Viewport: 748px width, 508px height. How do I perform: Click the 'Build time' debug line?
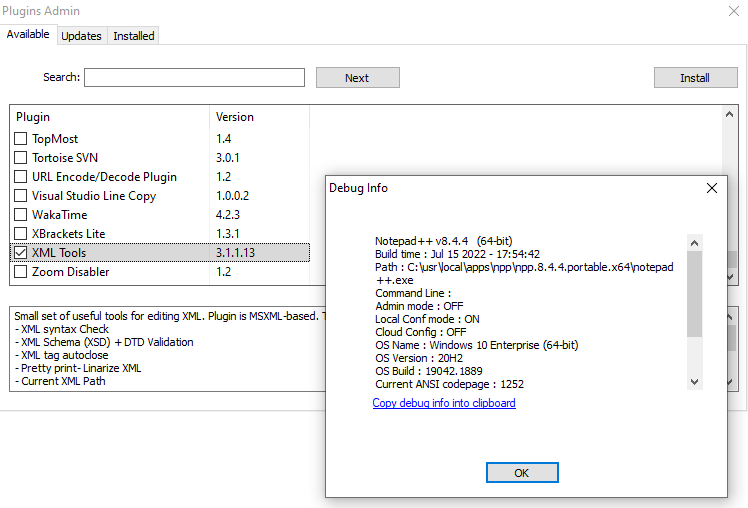(x=457, y=254)
